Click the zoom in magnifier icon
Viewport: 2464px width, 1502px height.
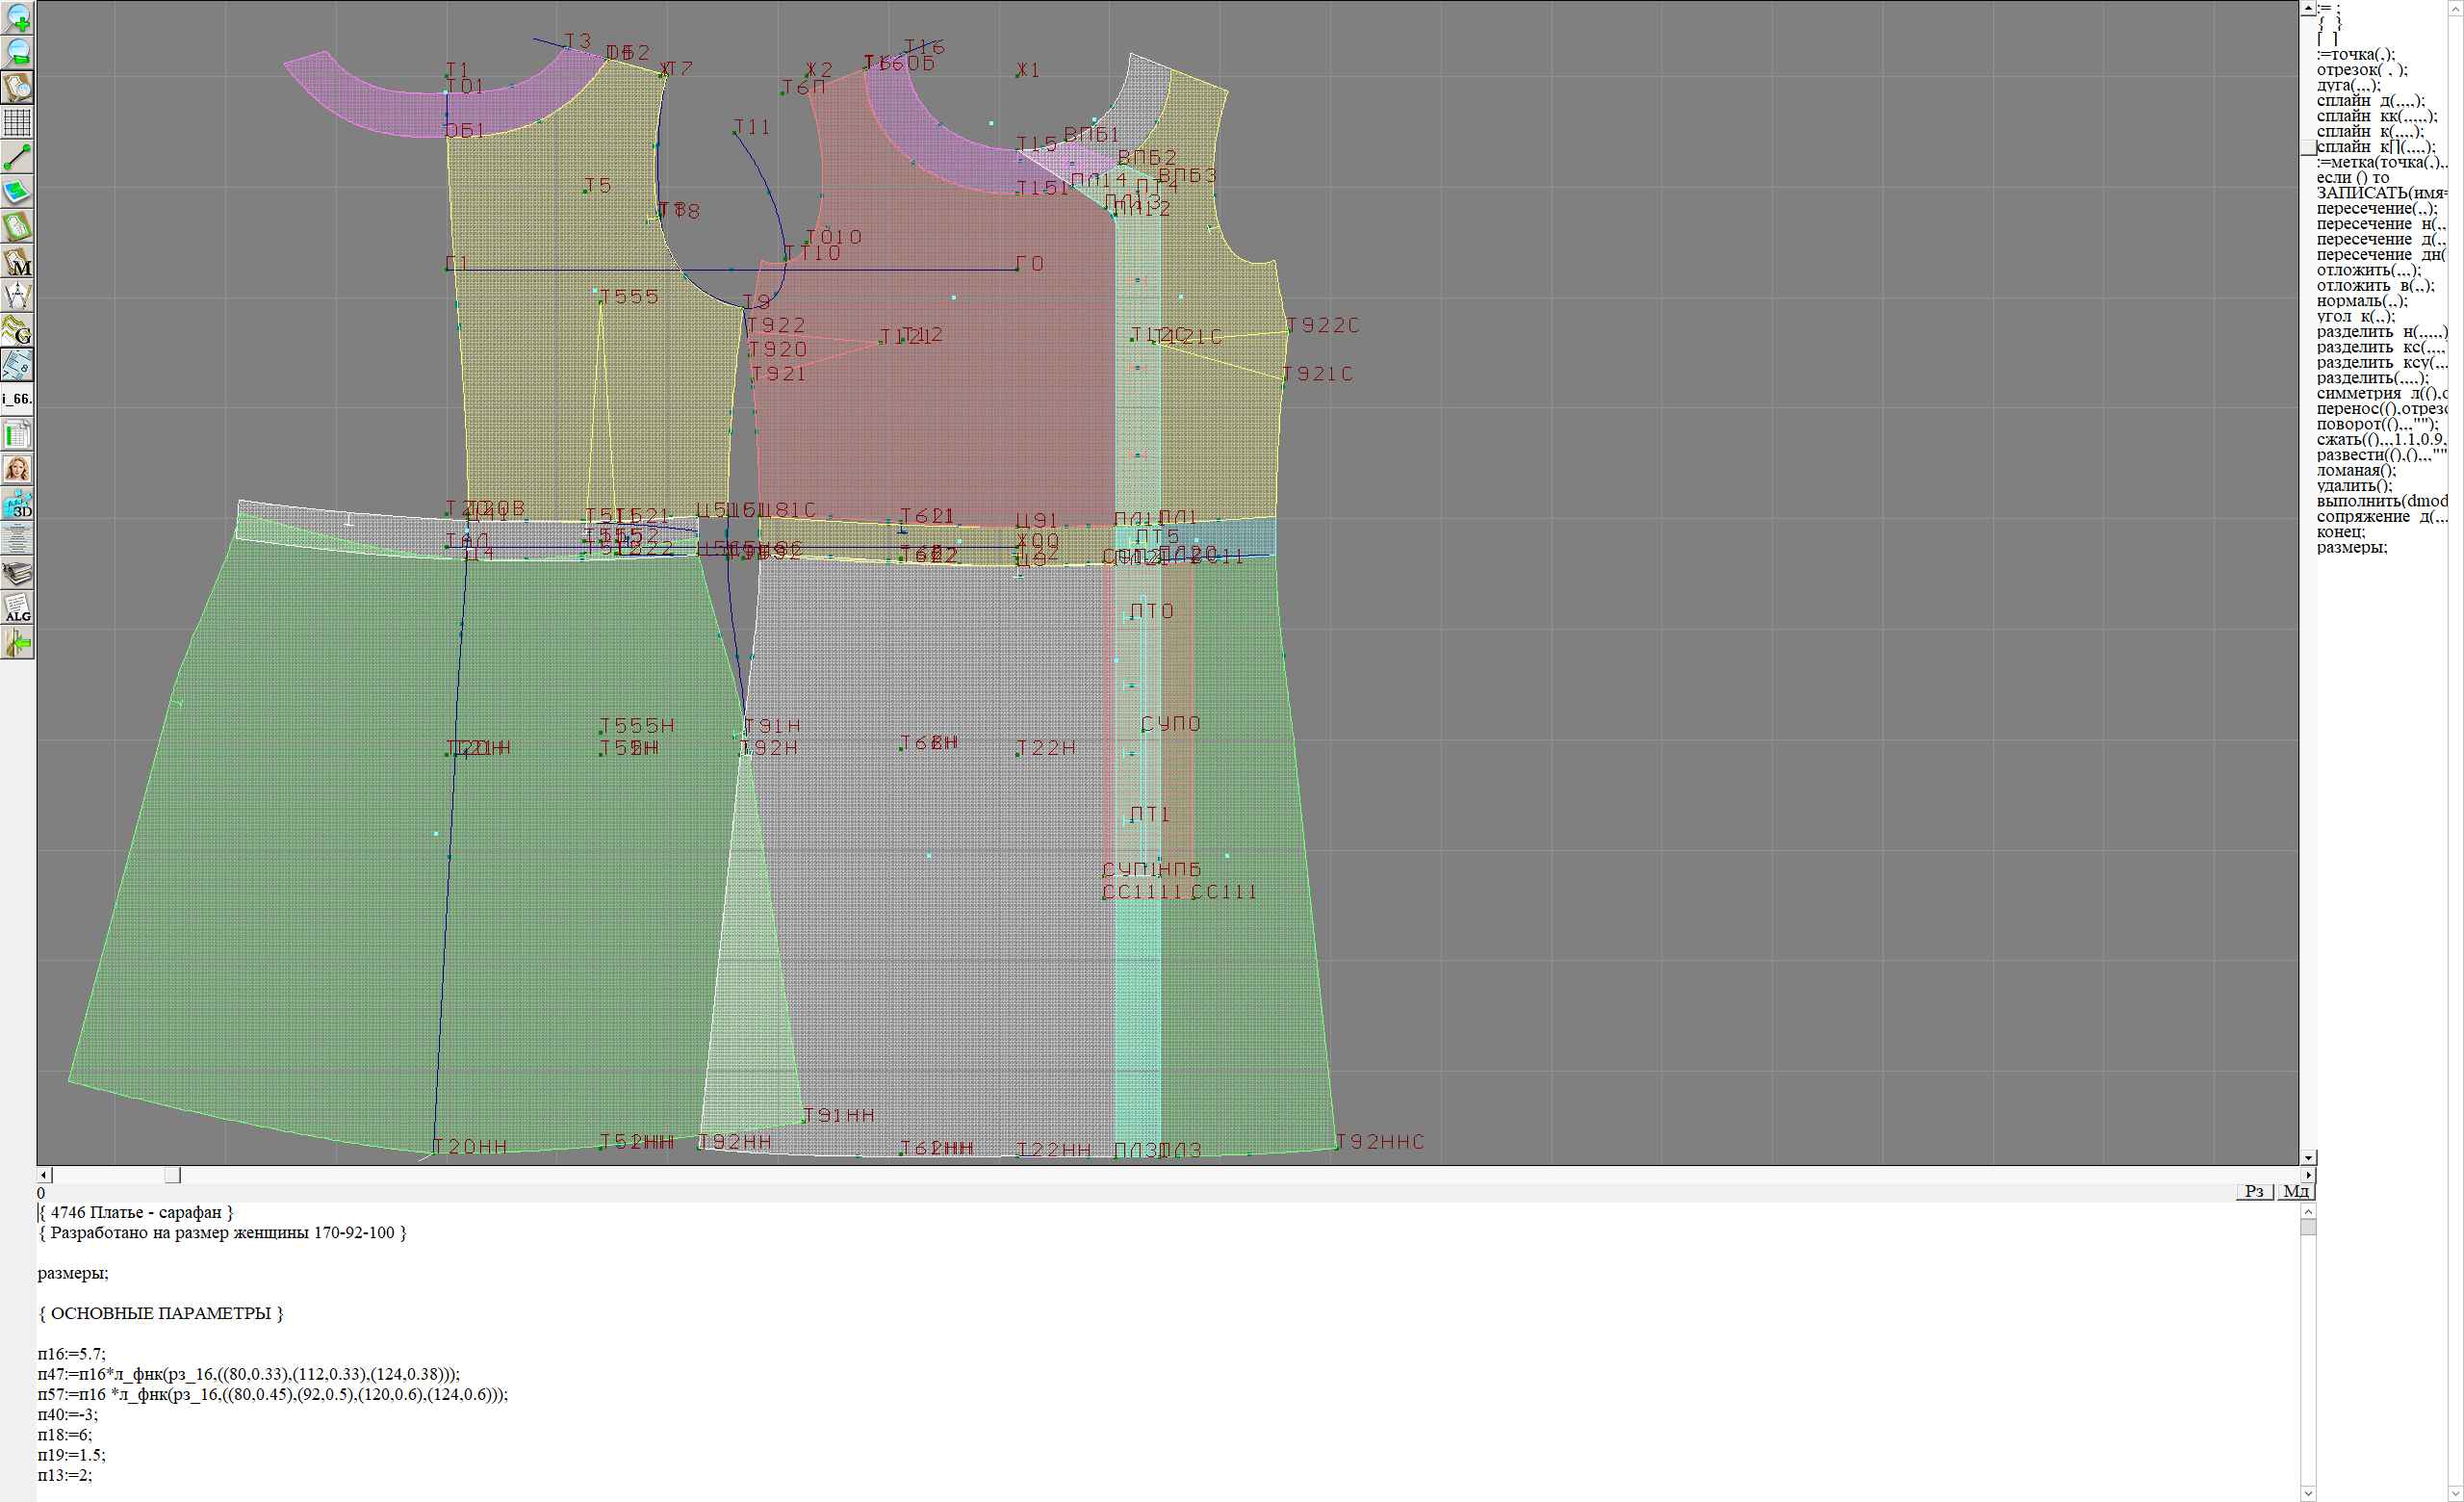pyautogui.click(x=17, y=17)
